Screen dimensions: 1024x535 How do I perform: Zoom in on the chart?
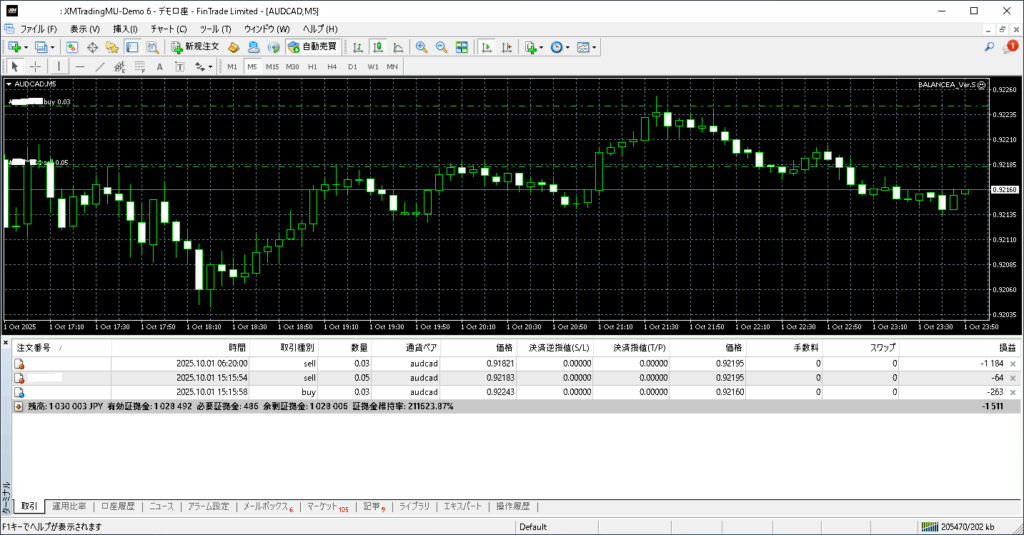coord(421,47)
